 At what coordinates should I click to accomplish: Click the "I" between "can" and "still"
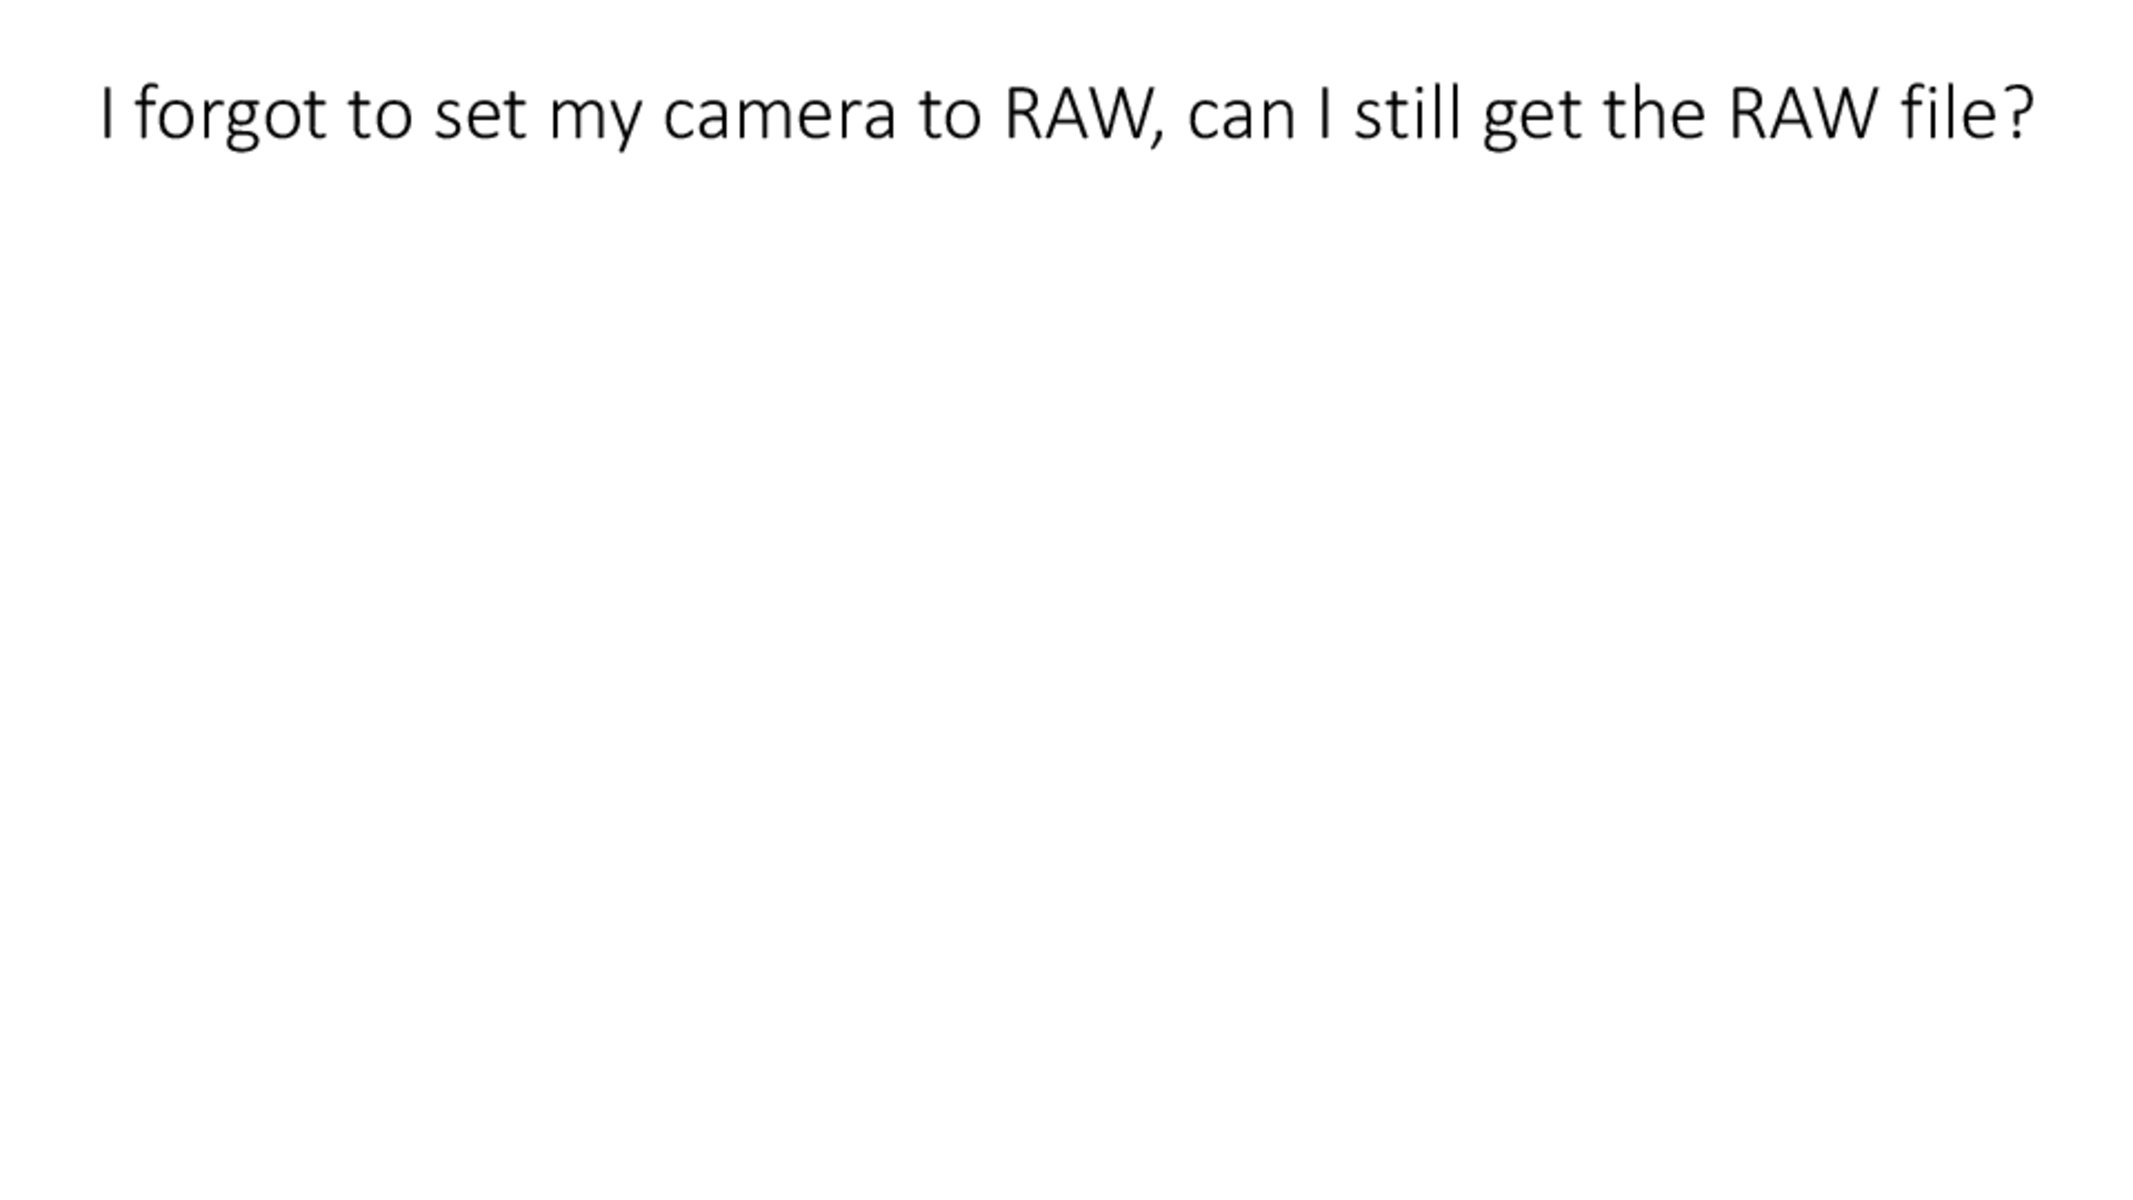click(x=1325, y=113)
